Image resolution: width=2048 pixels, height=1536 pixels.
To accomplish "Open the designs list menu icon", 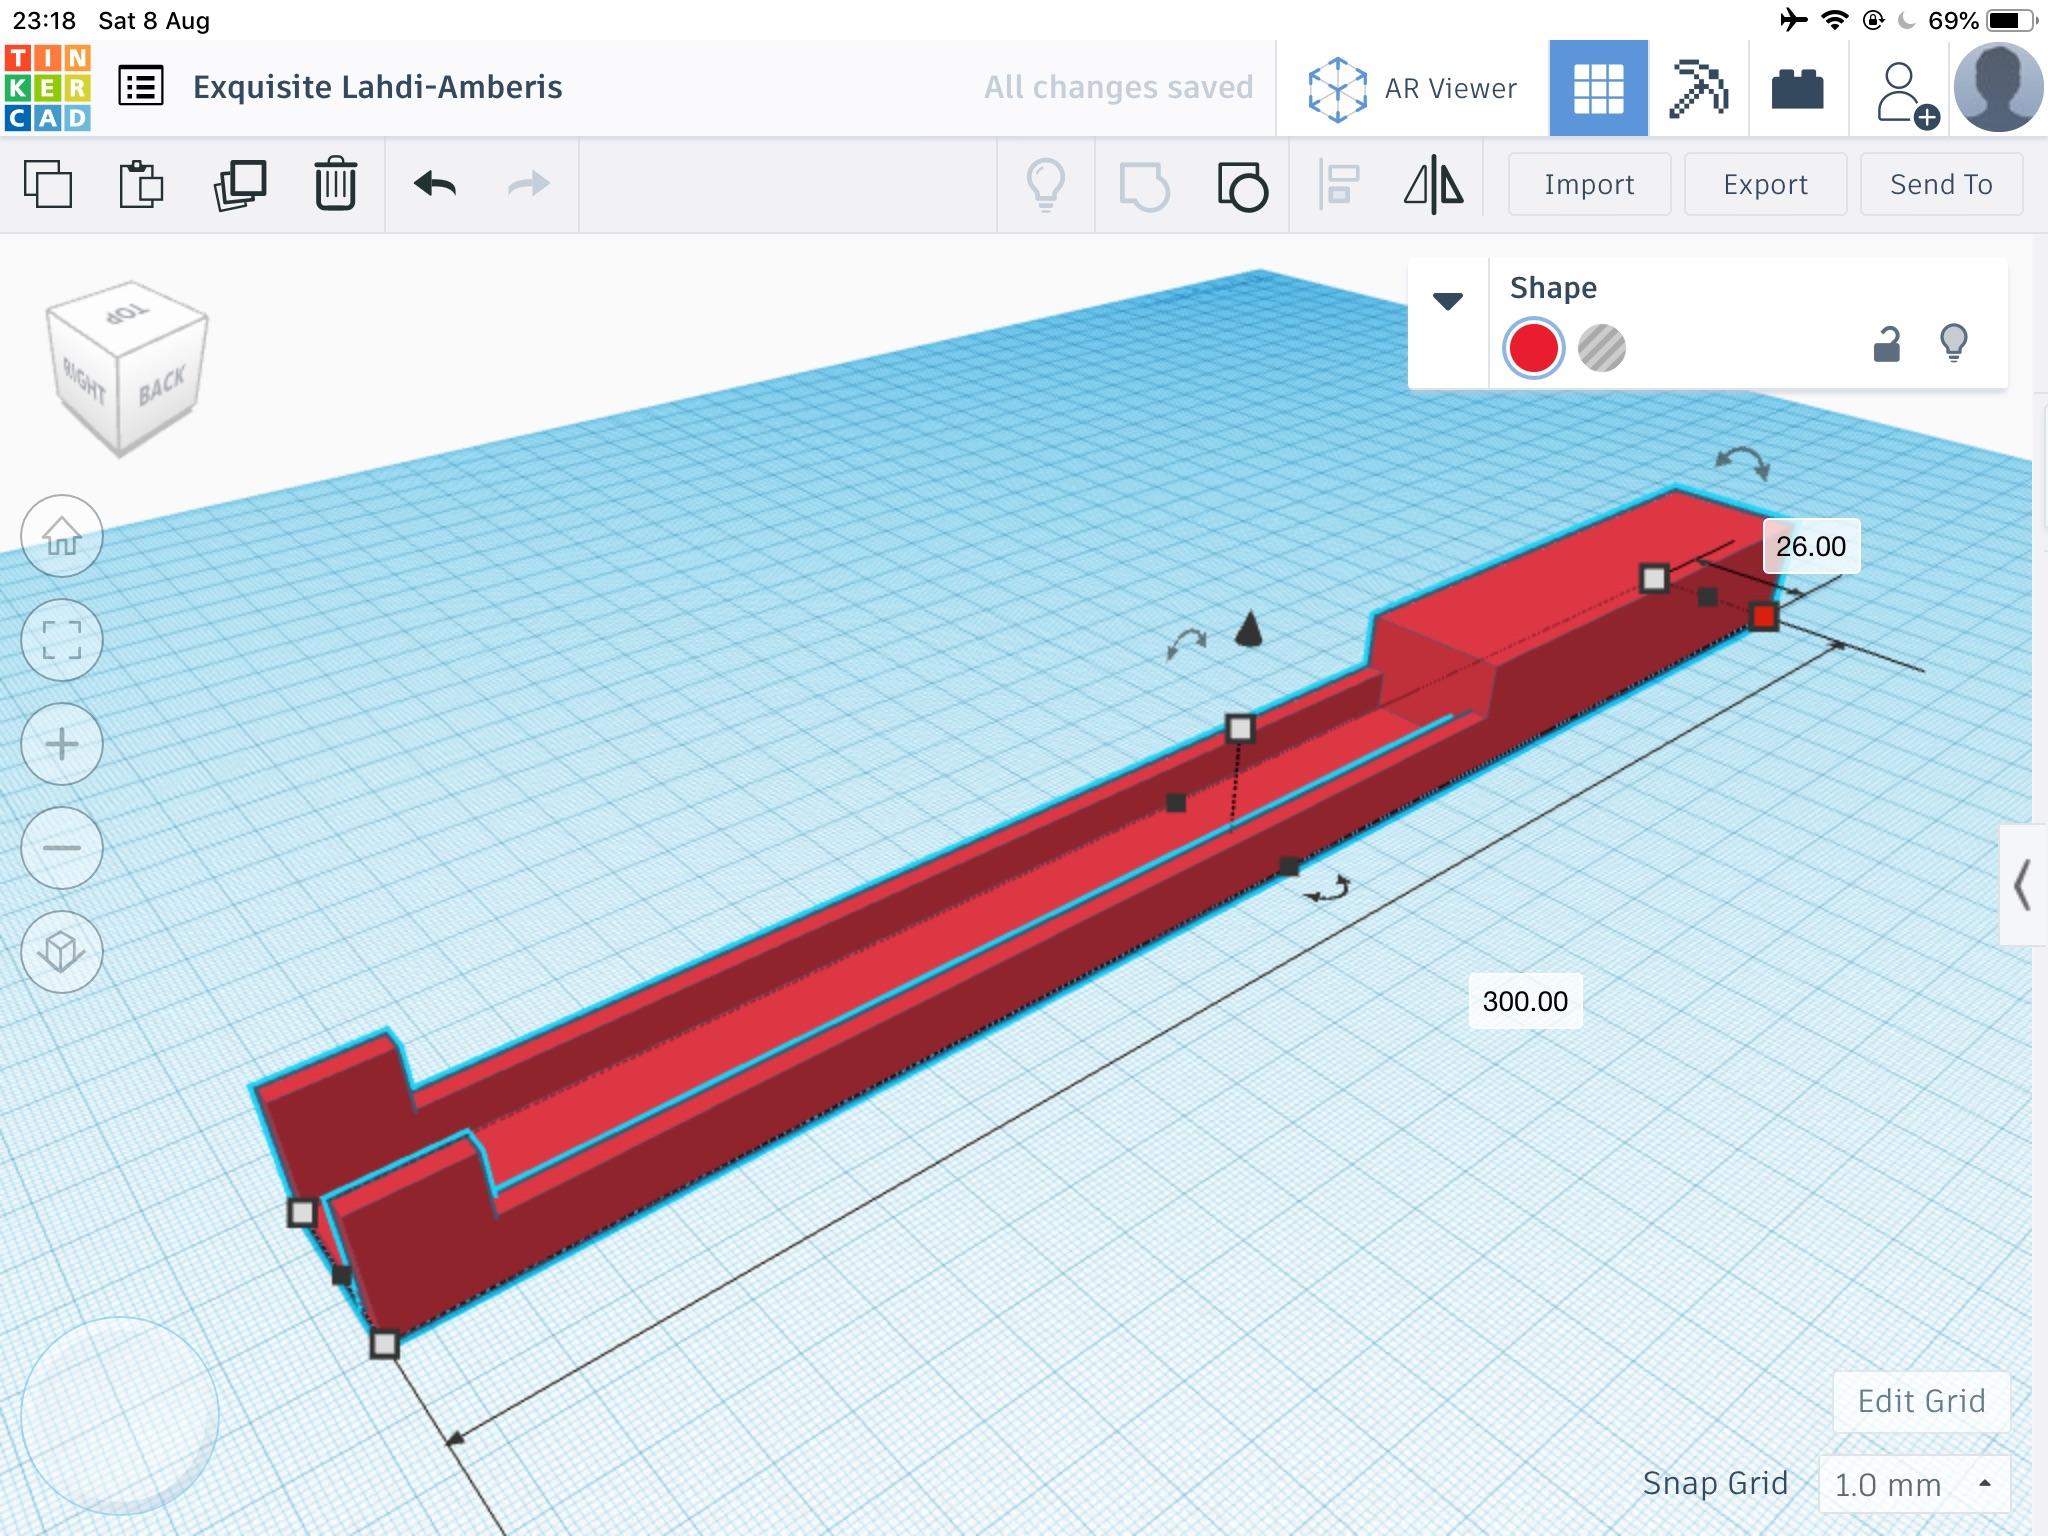I will point(141,87).
